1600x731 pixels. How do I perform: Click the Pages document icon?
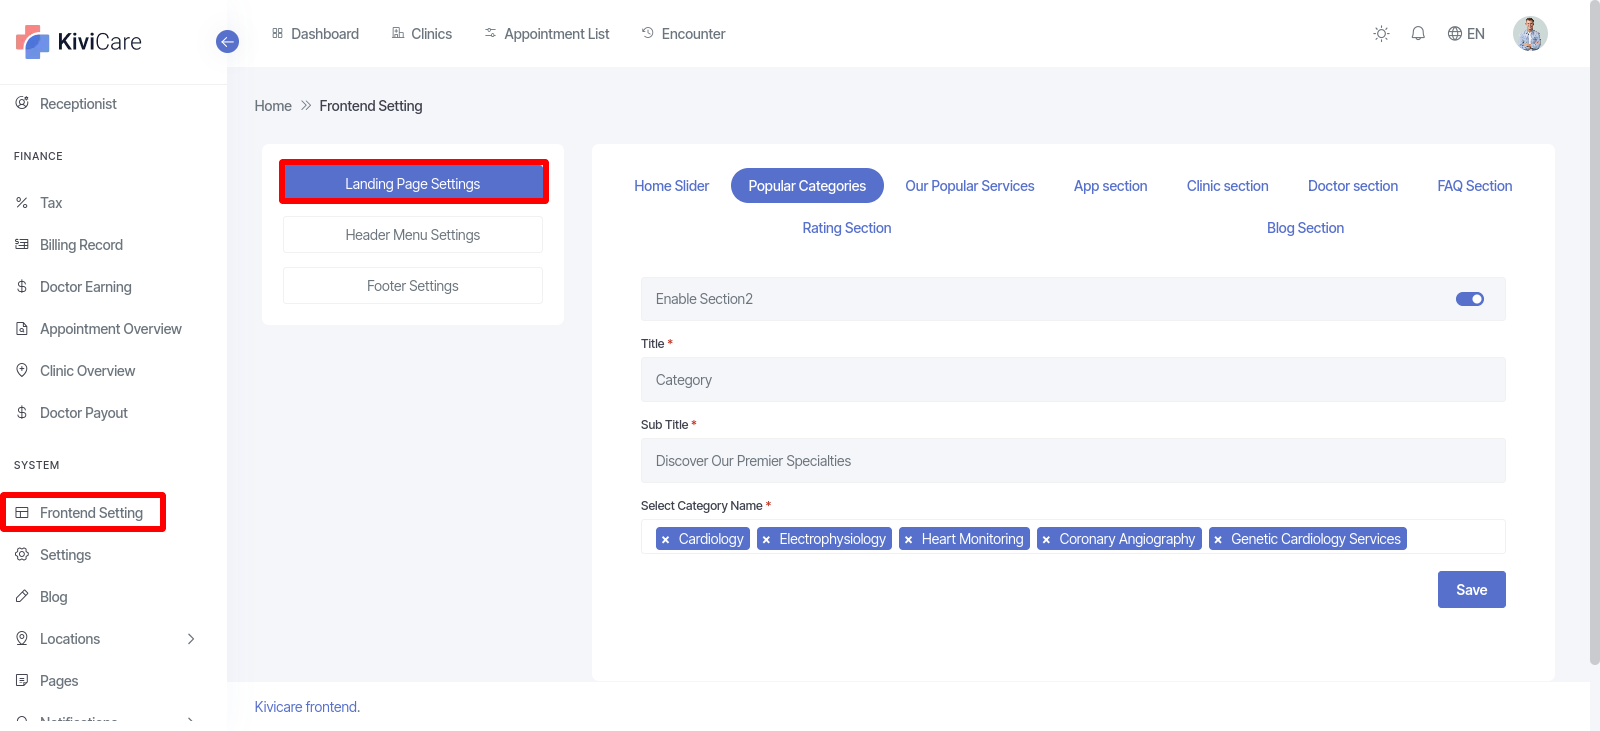point(22,680)
